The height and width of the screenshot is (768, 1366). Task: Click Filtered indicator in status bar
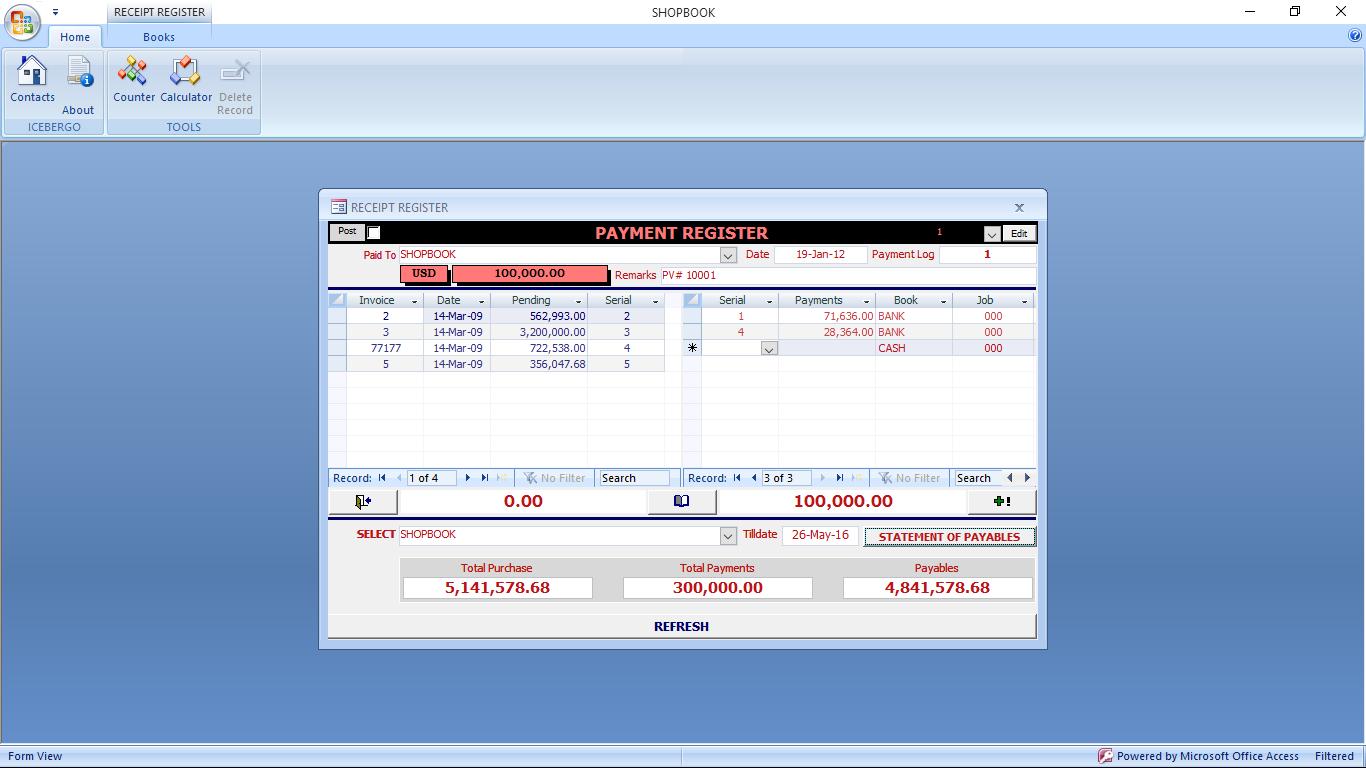pyautogui.click(x=1334, y=756)
